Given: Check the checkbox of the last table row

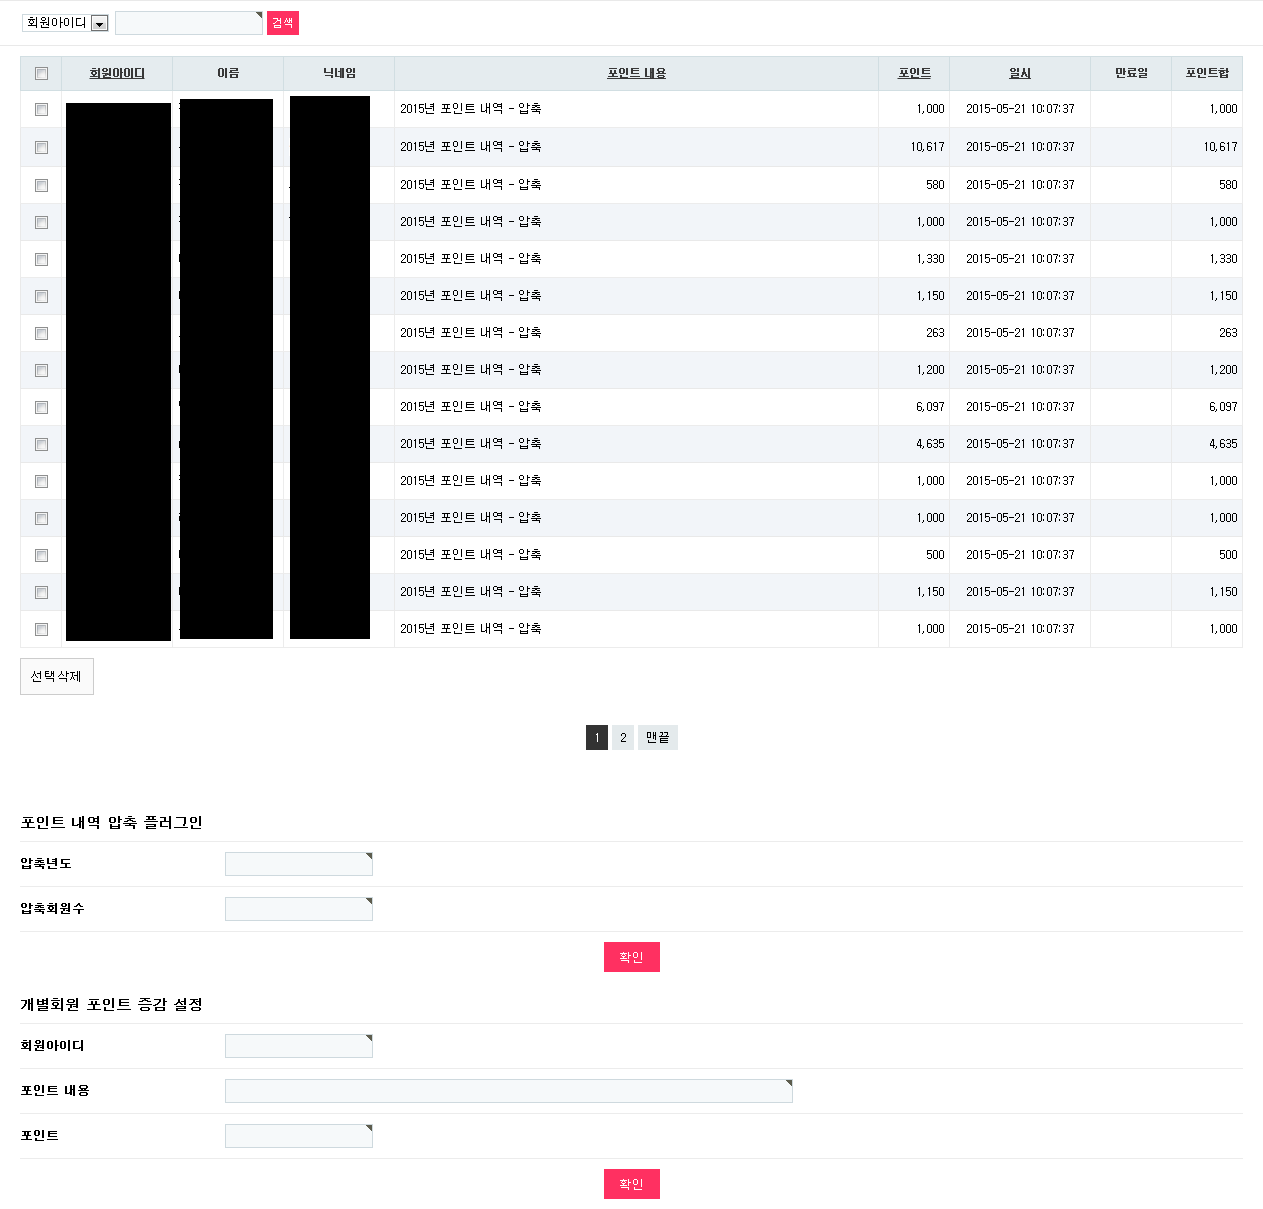Looking at the screenshot, I should (41, 629).
